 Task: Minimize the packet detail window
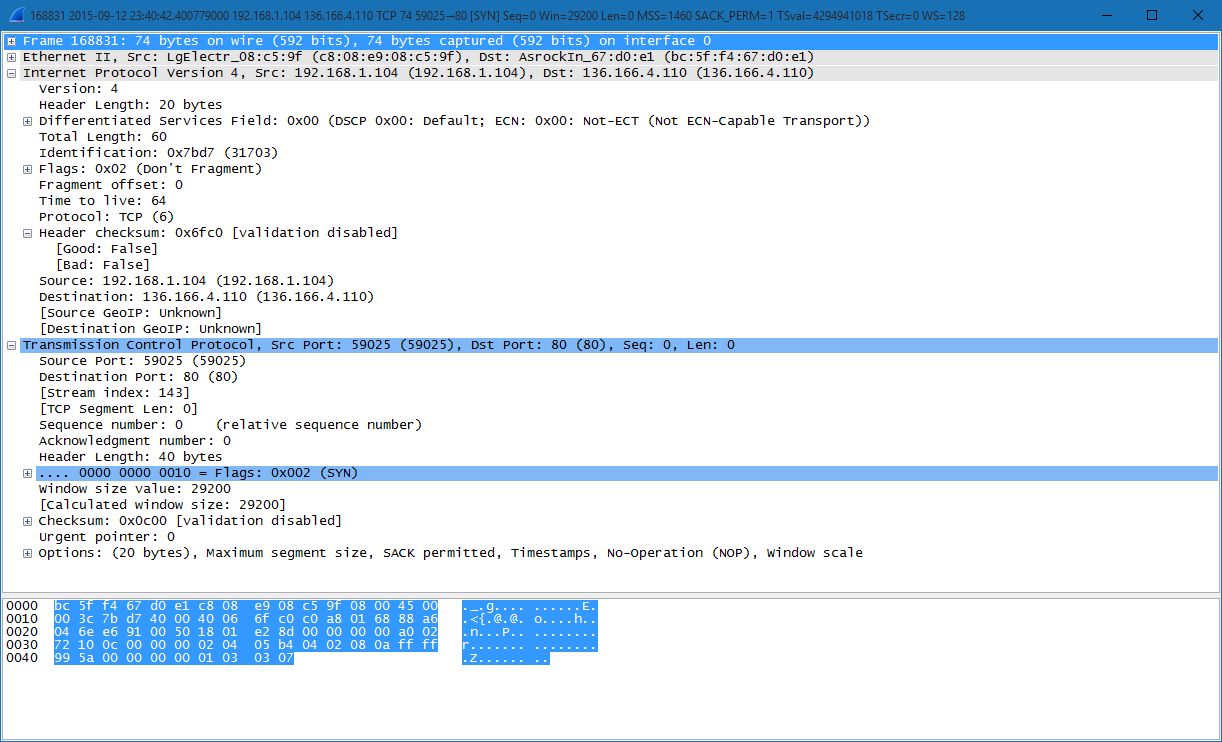(x=1106, y=15)
